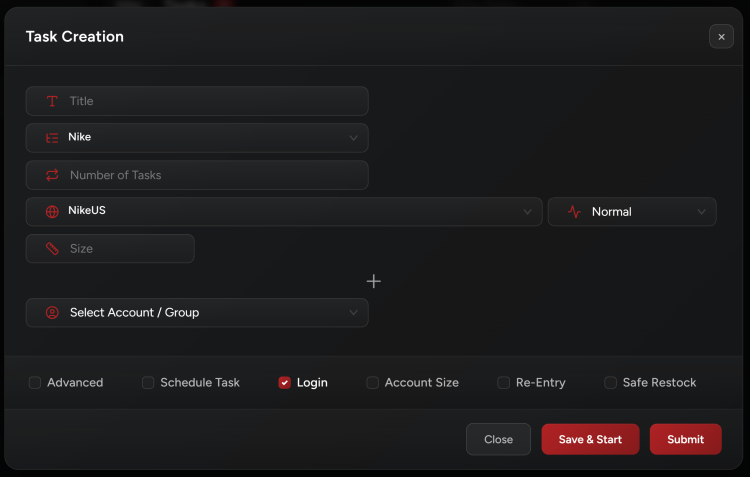Click the red T icon in Title field
Image resolution: width=750 pixels, height=477 pixels.
[x=52, y=101]
